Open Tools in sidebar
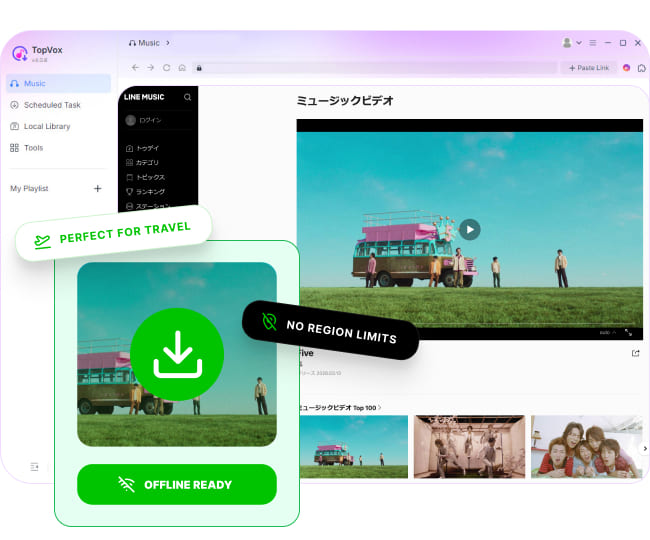This screenshot has height=540, width=650. pos(27,148)
